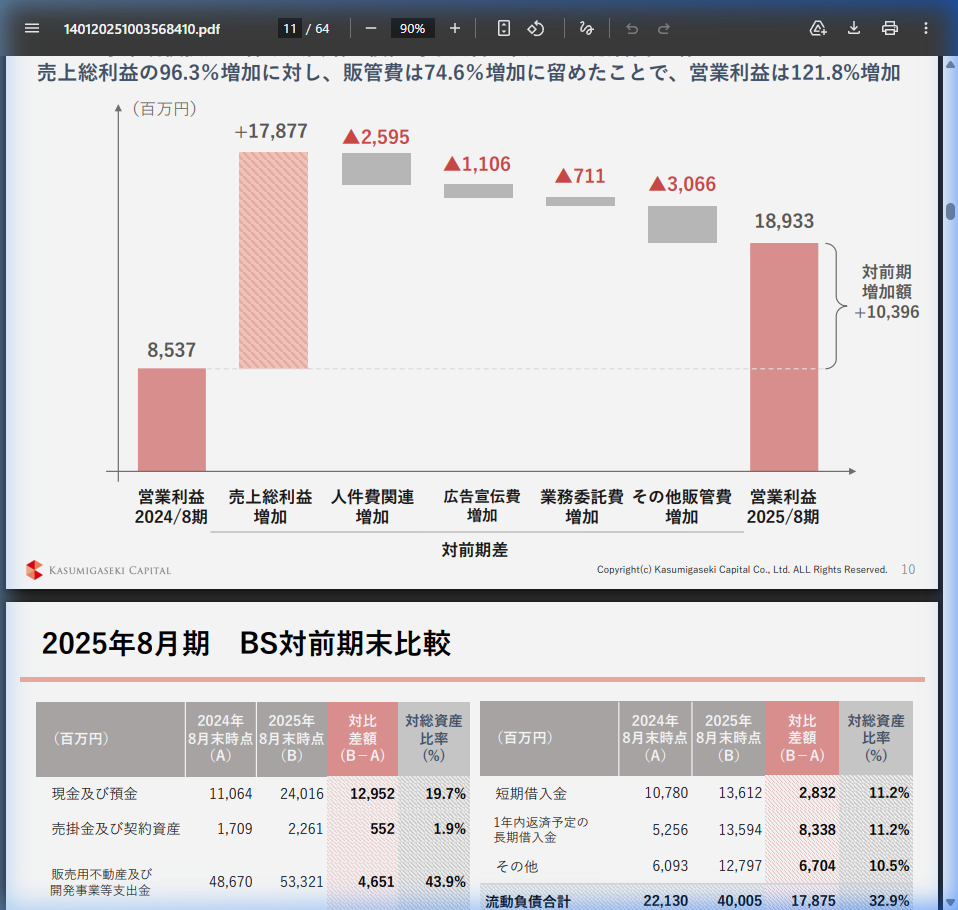Click the 90% zoom level field

coord(412,28)
